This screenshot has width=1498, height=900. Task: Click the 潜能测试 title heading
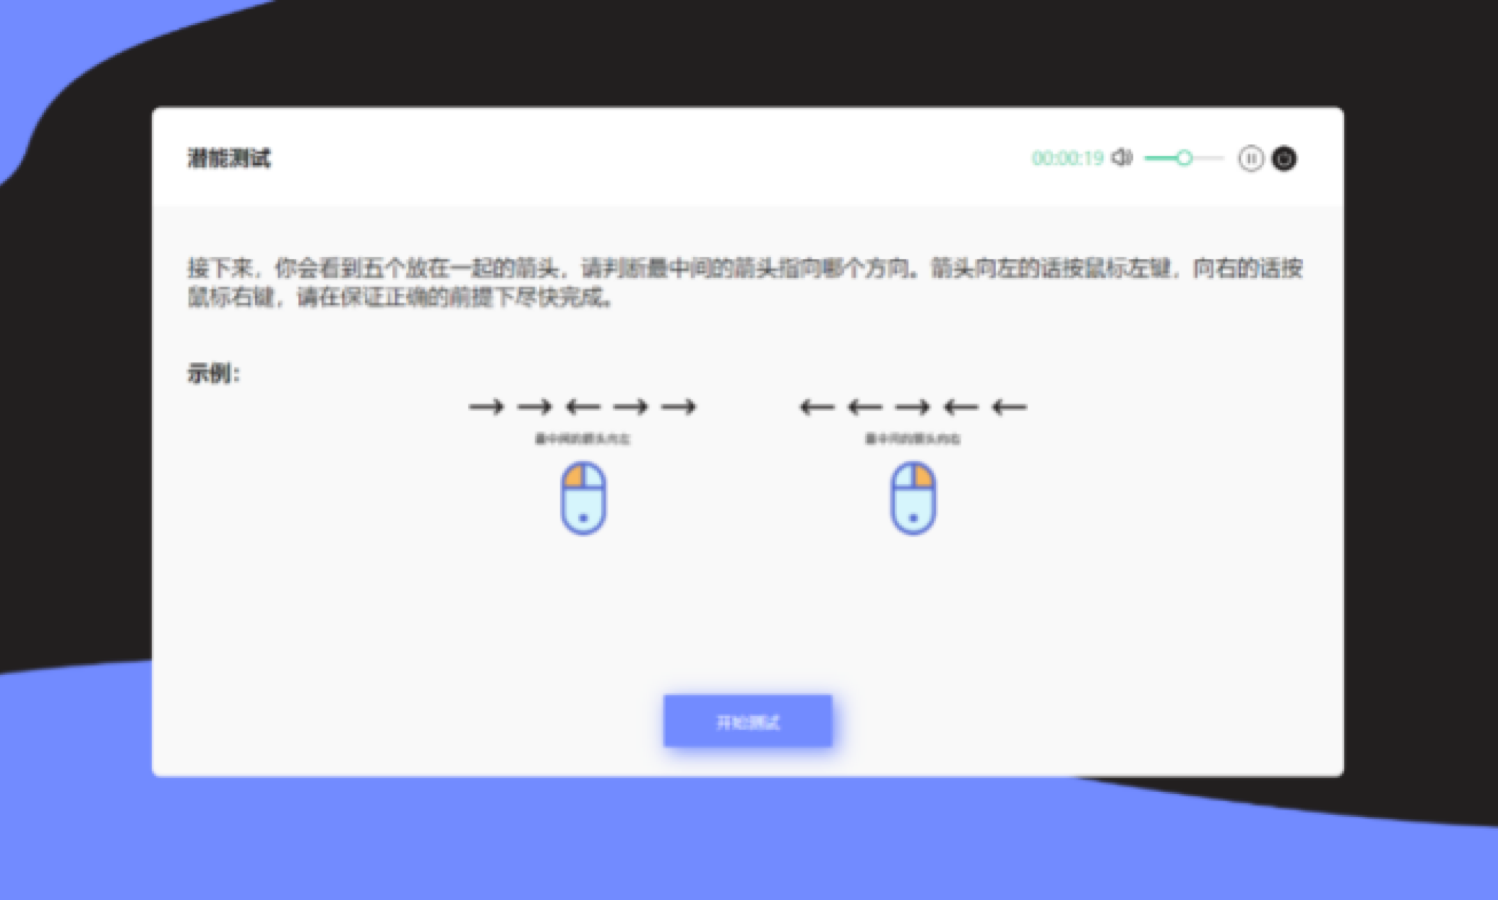click(x=229, y=158)
